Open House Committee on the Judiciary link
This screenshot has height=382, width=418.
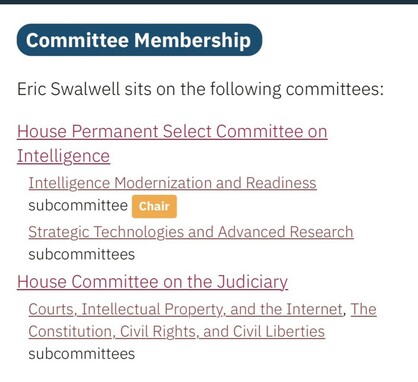click(x=152, y=282)
